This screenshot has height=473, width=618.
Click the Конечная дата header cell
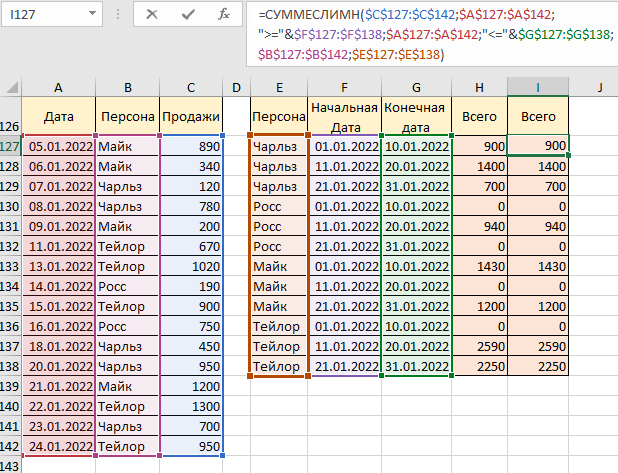click(x=415, y=117)
